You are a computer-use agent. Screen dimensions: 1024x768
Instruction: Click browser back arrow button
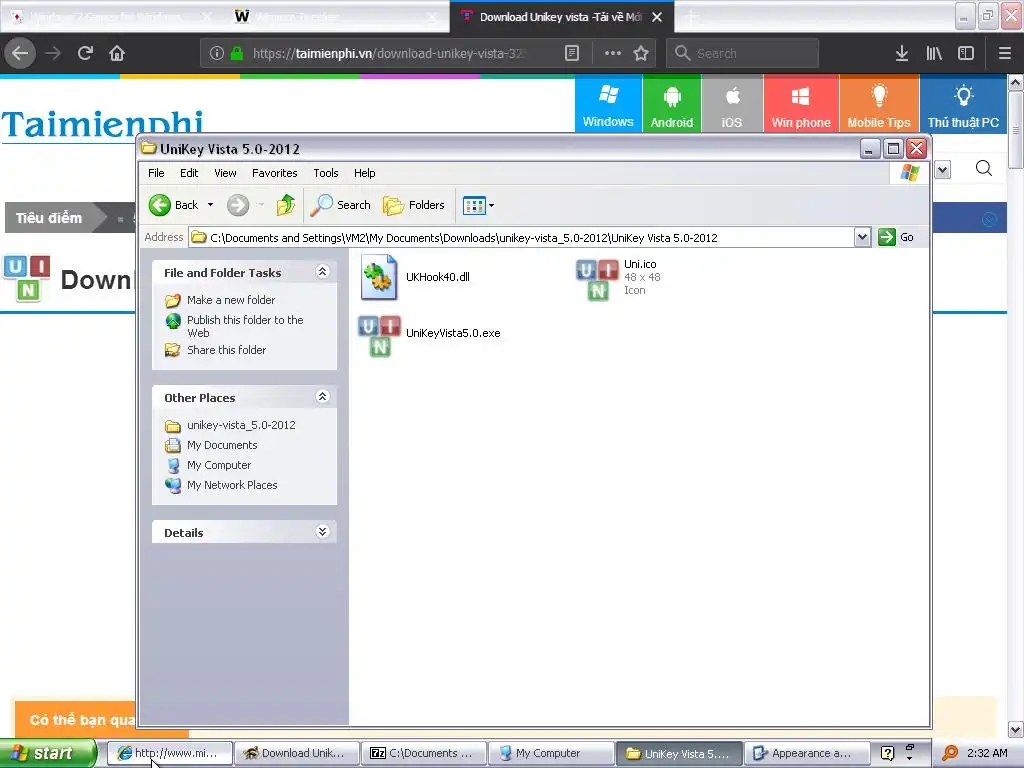(x=20, y=53)
